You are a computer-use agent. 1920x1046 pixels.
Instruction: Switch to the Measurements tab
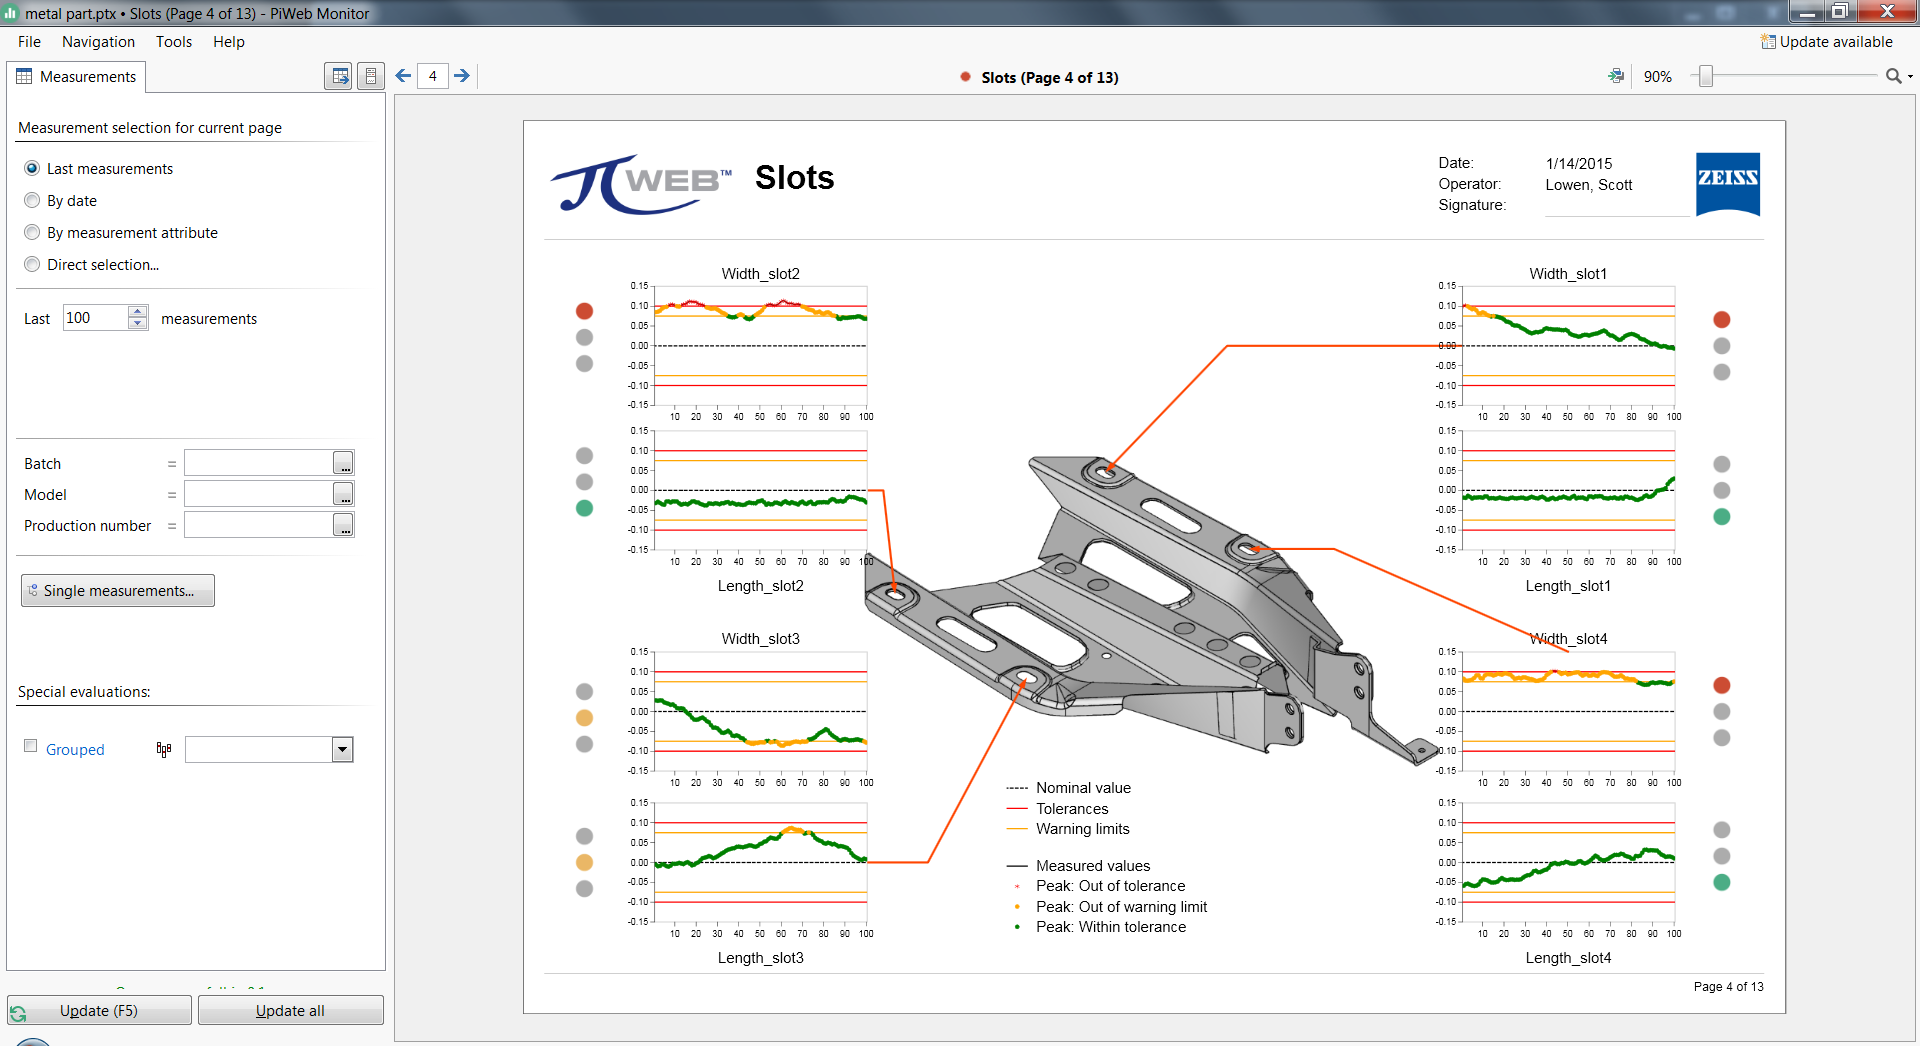[87, 76]
